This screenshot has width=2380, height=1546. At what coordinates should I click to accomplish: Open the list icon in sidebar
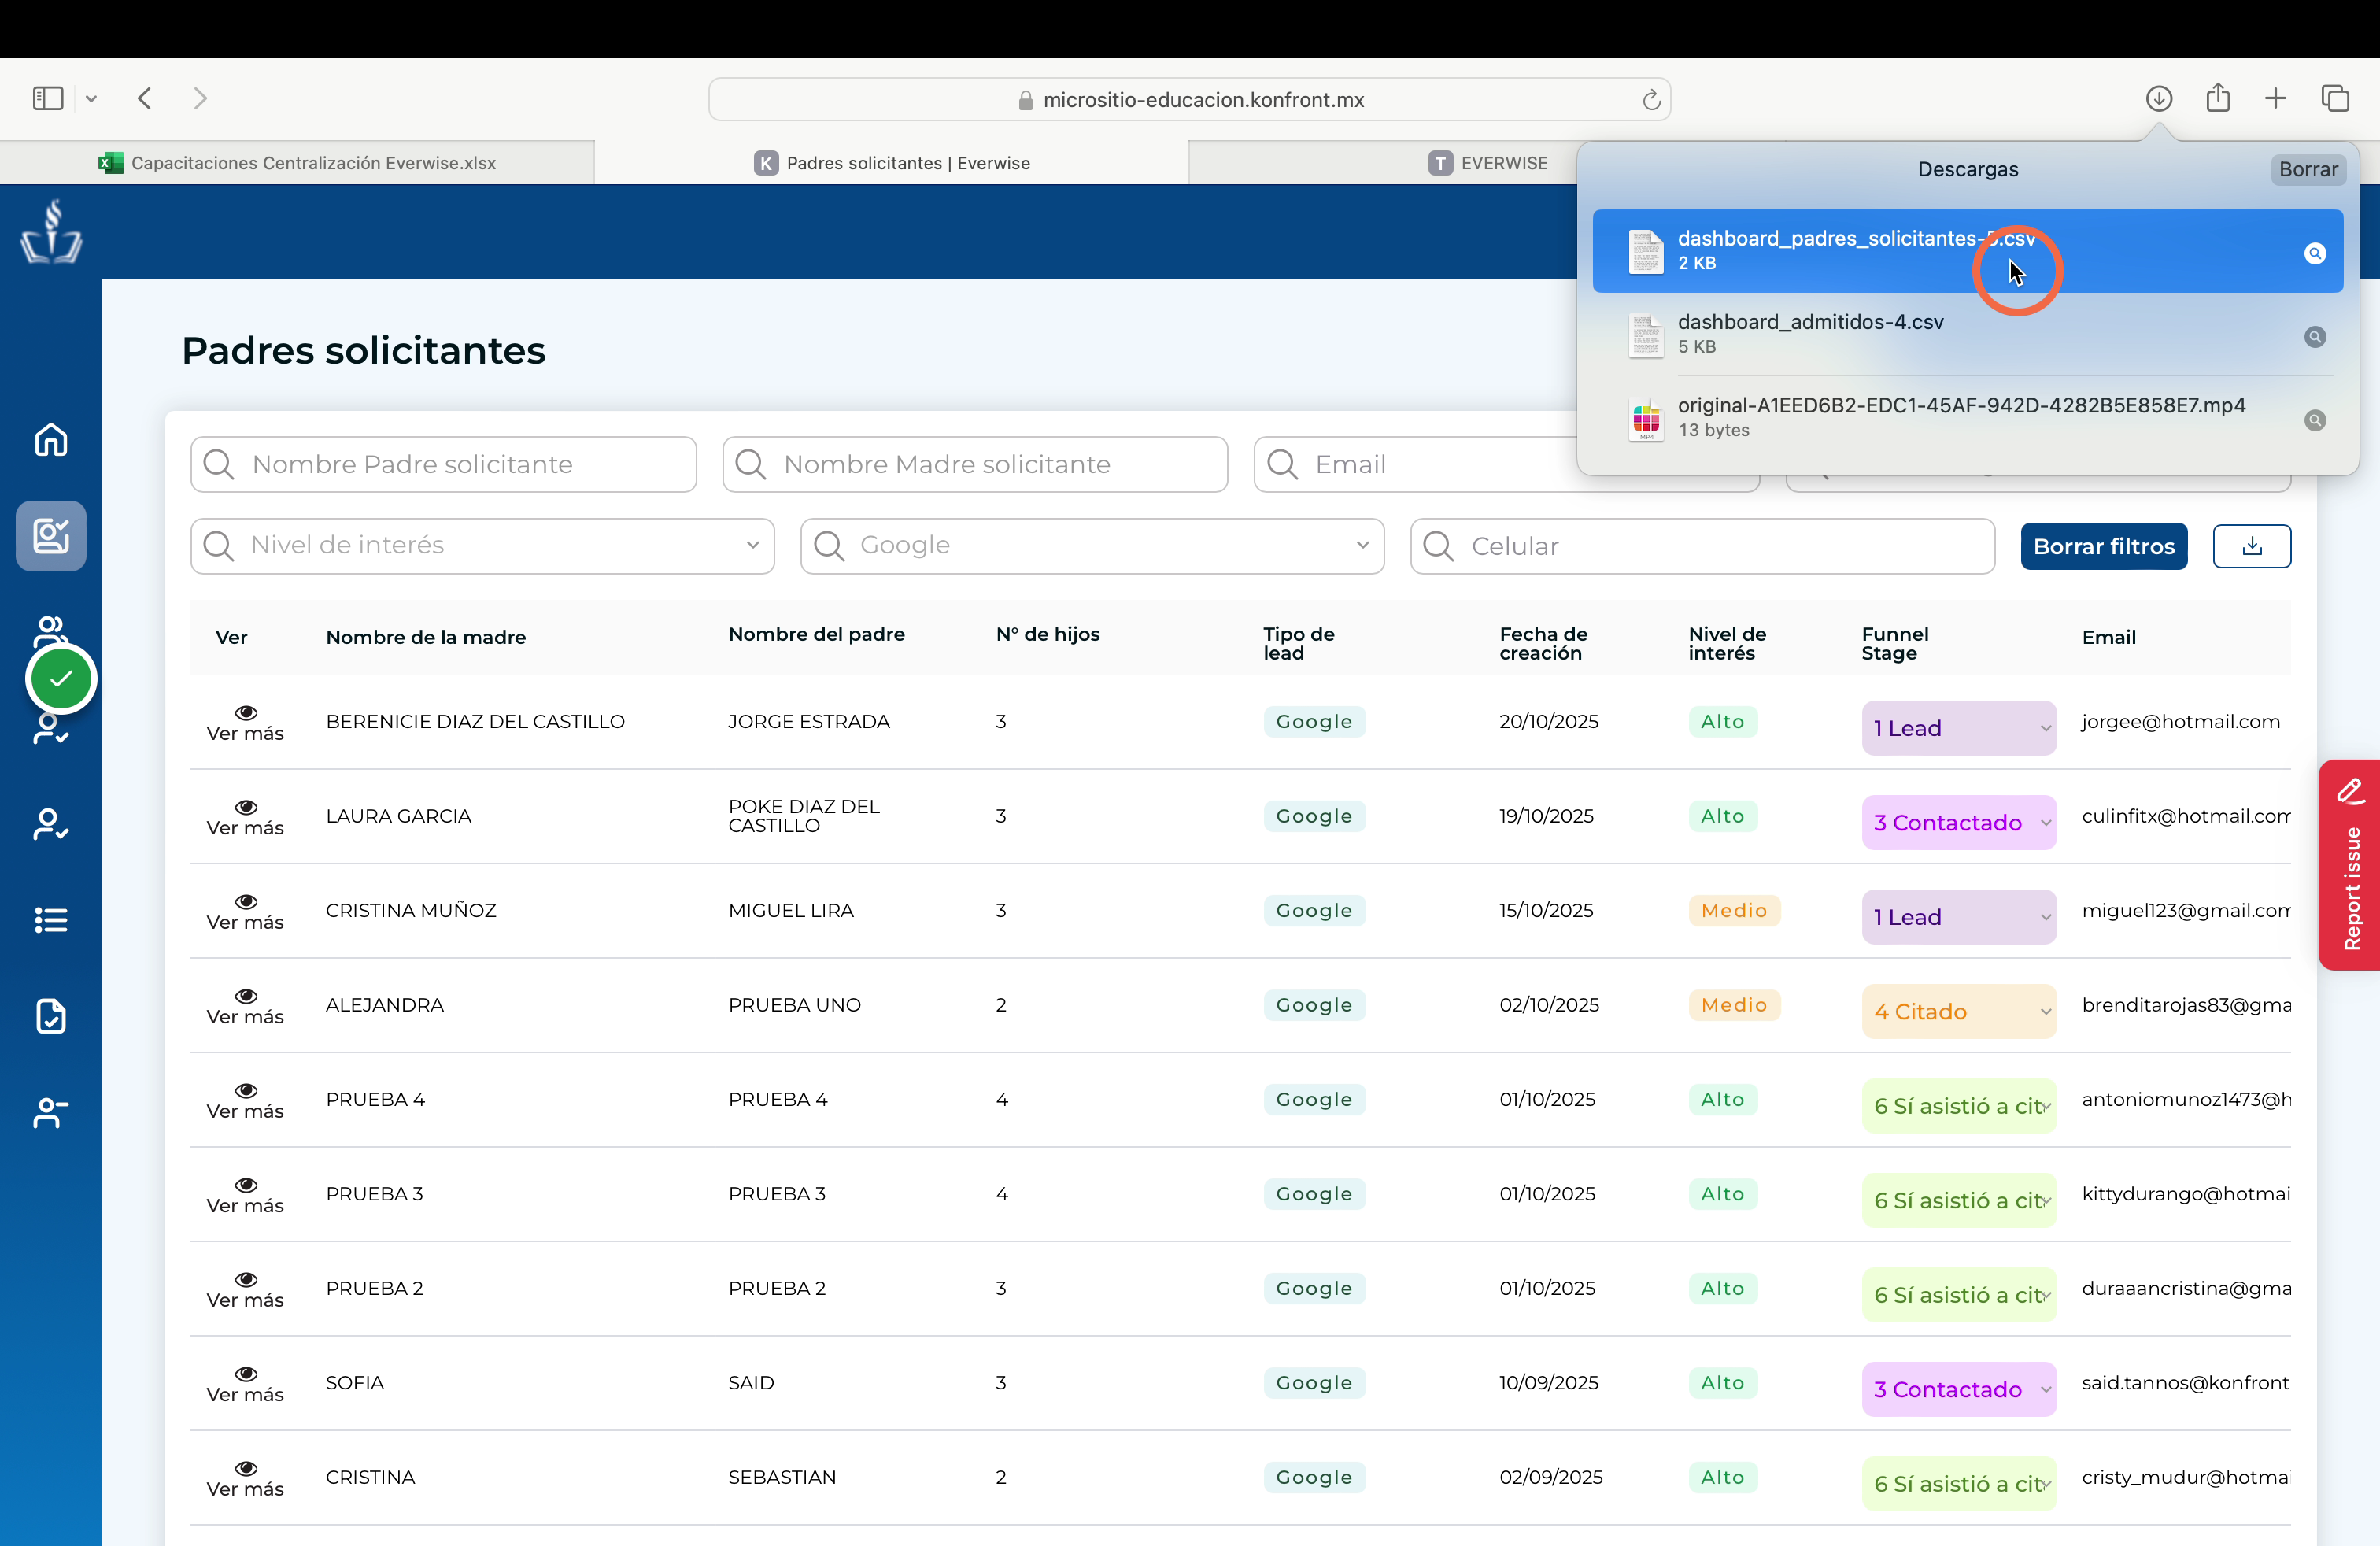pos(51,920)
